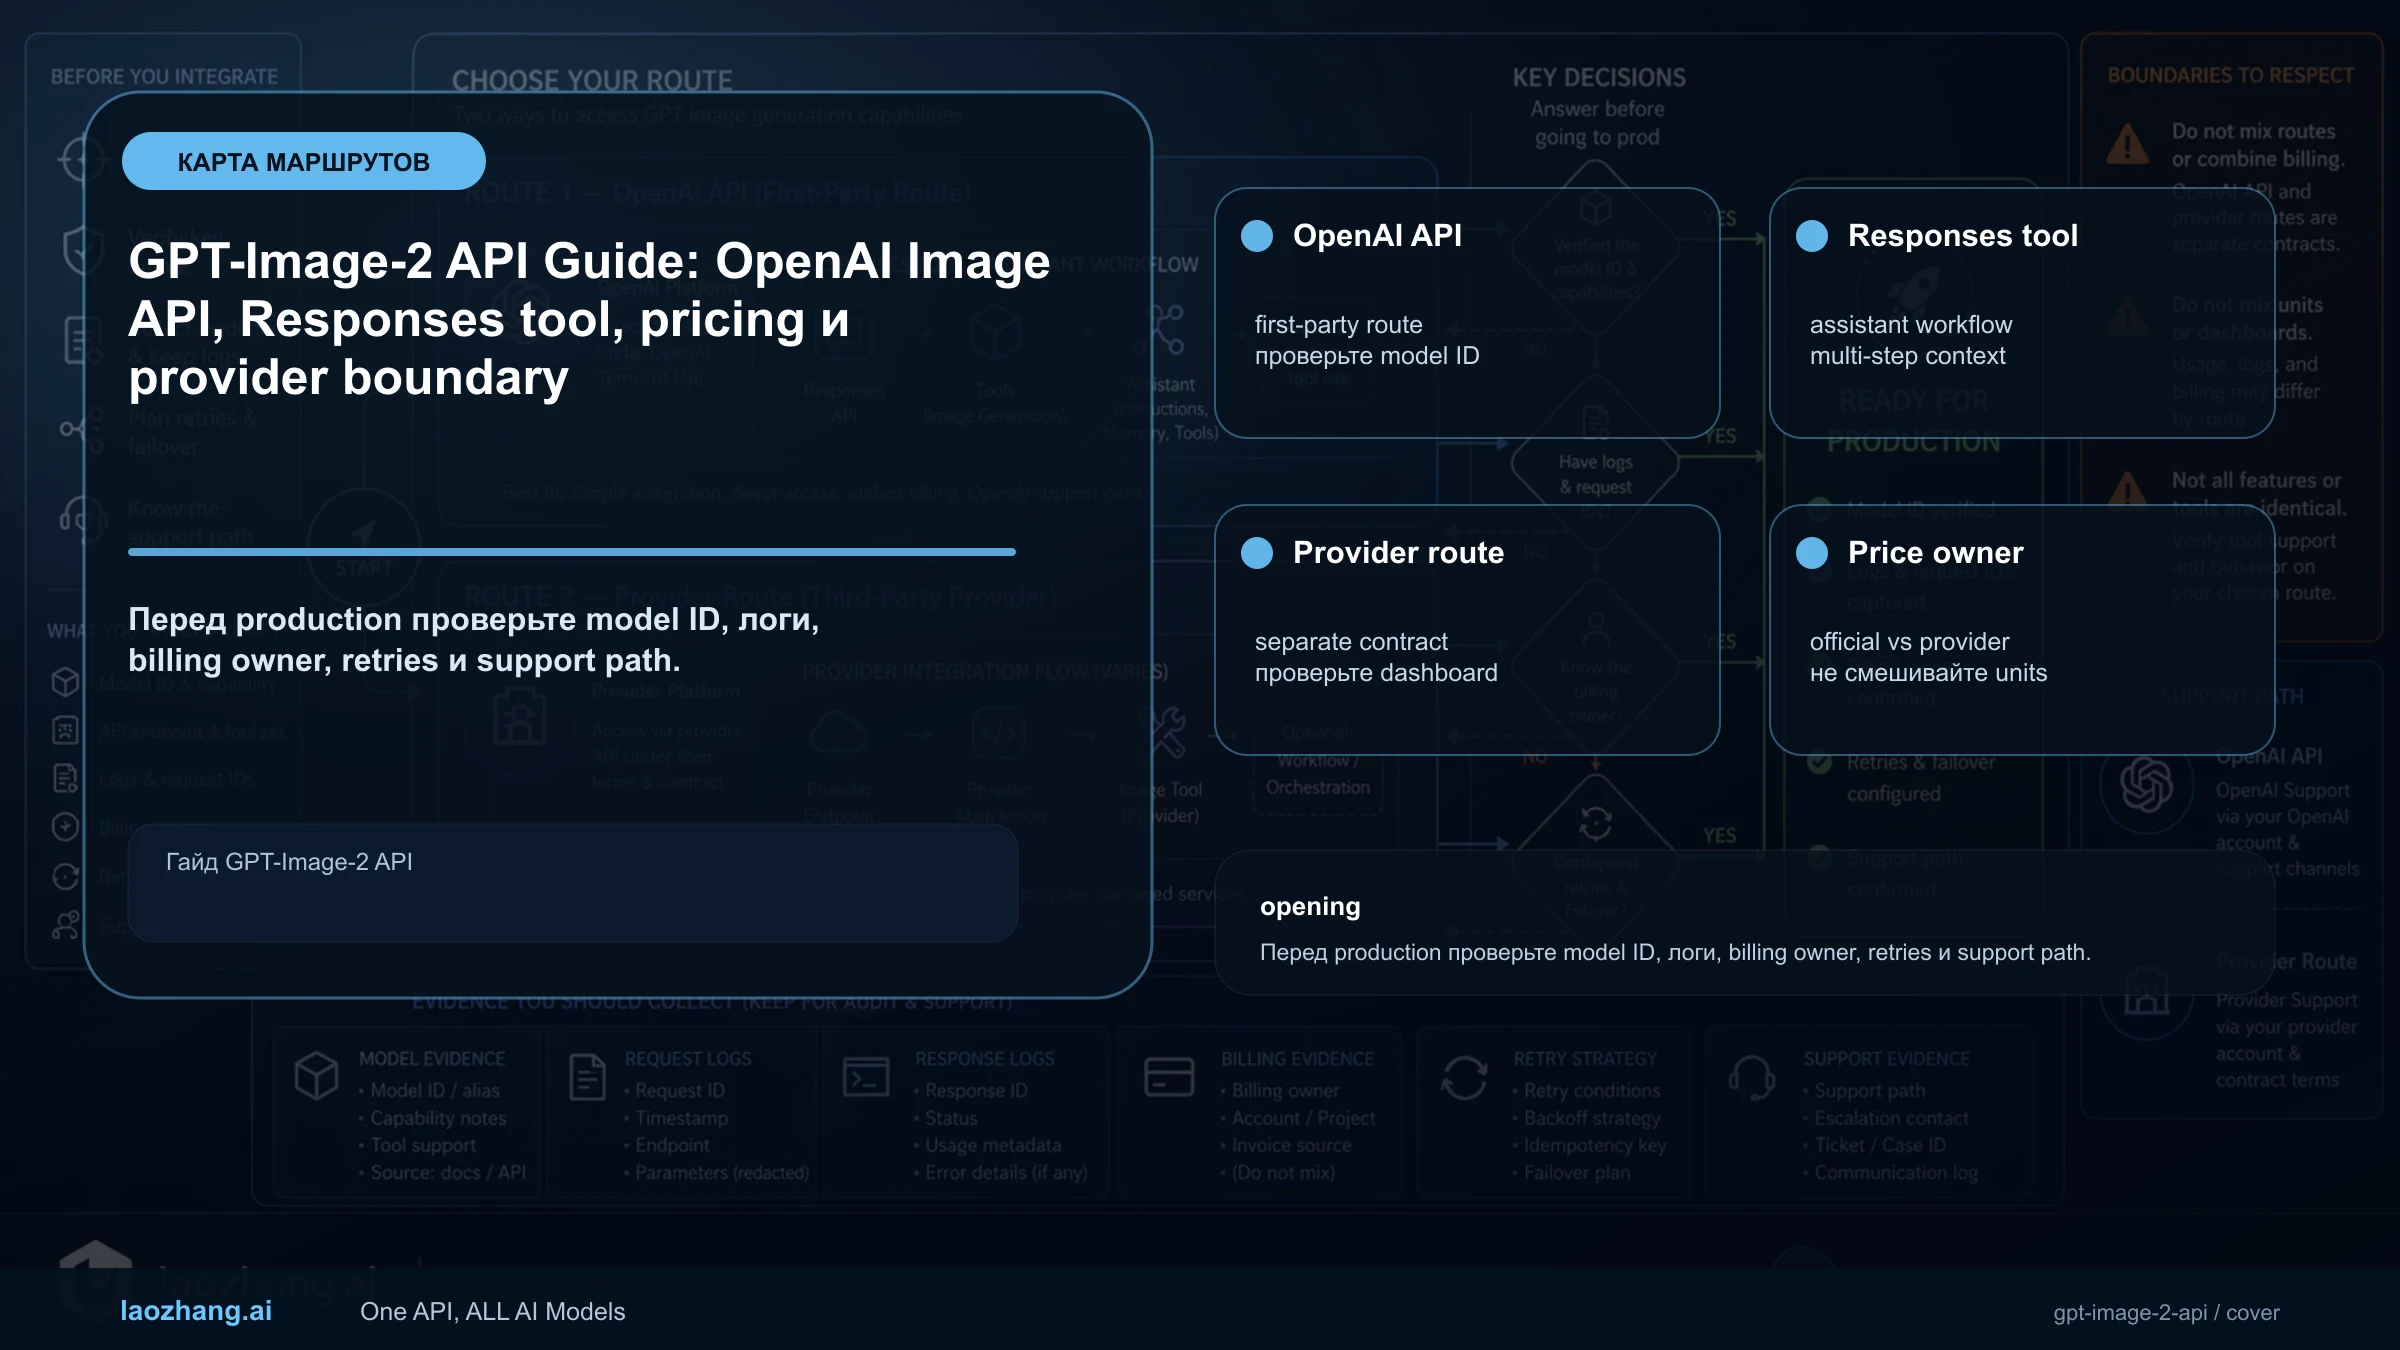This screenshot has height=1350, width=2400.
Task: Select the Model Evidence cube icon
Action: click(x=318, y=1077)
